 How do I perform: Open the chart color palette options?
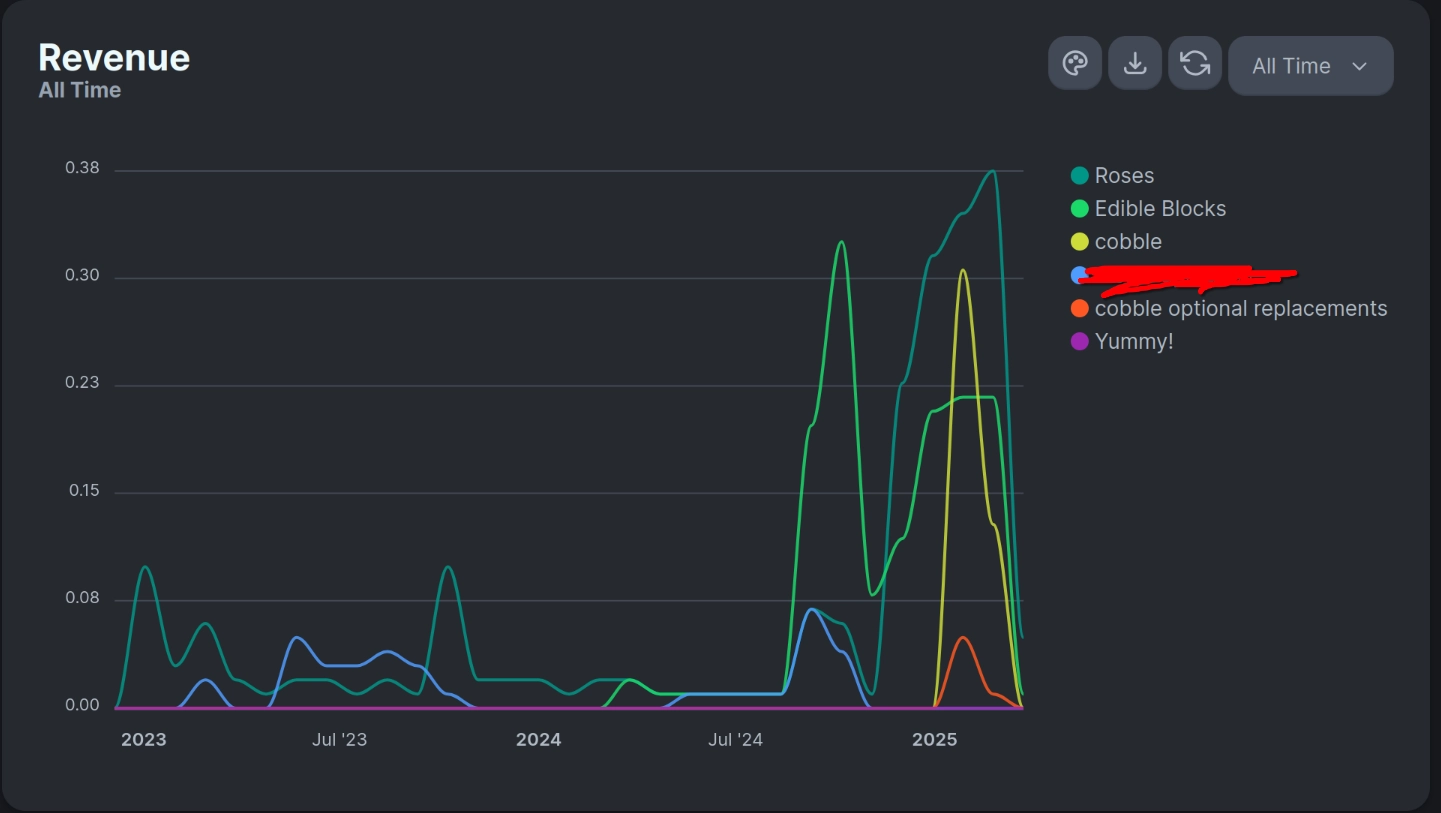(x=1075, y=64)
